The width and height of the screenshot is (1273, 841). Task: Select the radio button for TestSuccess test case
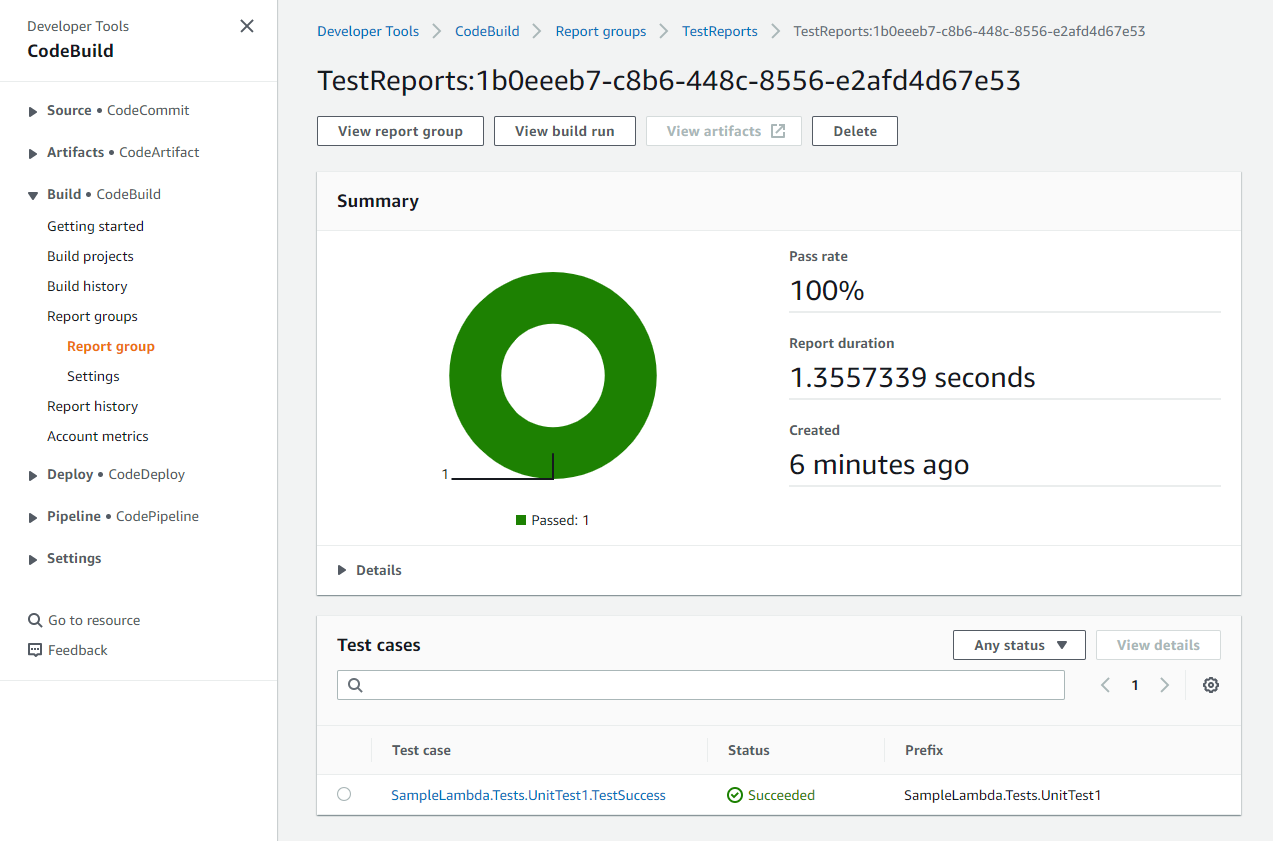pyautogui.click(x=344, y=794)
